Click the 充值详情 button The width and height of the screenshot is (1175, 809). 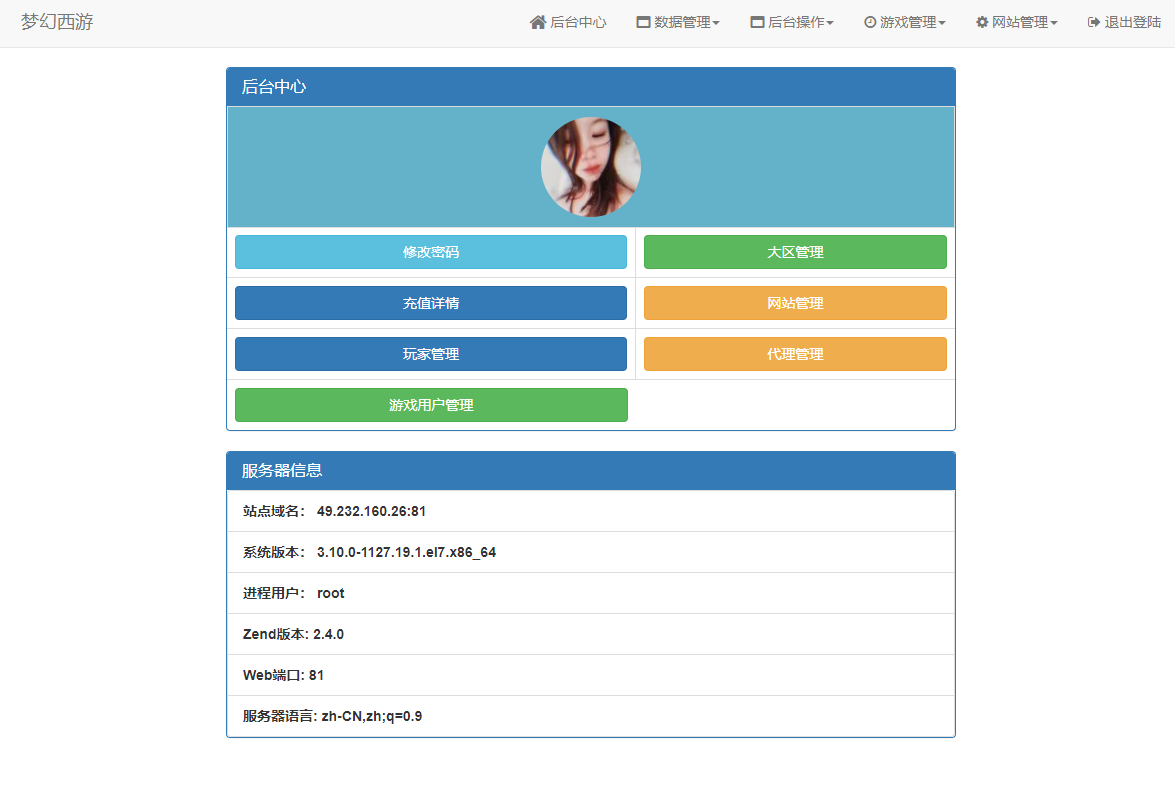[x=431, y=303]
